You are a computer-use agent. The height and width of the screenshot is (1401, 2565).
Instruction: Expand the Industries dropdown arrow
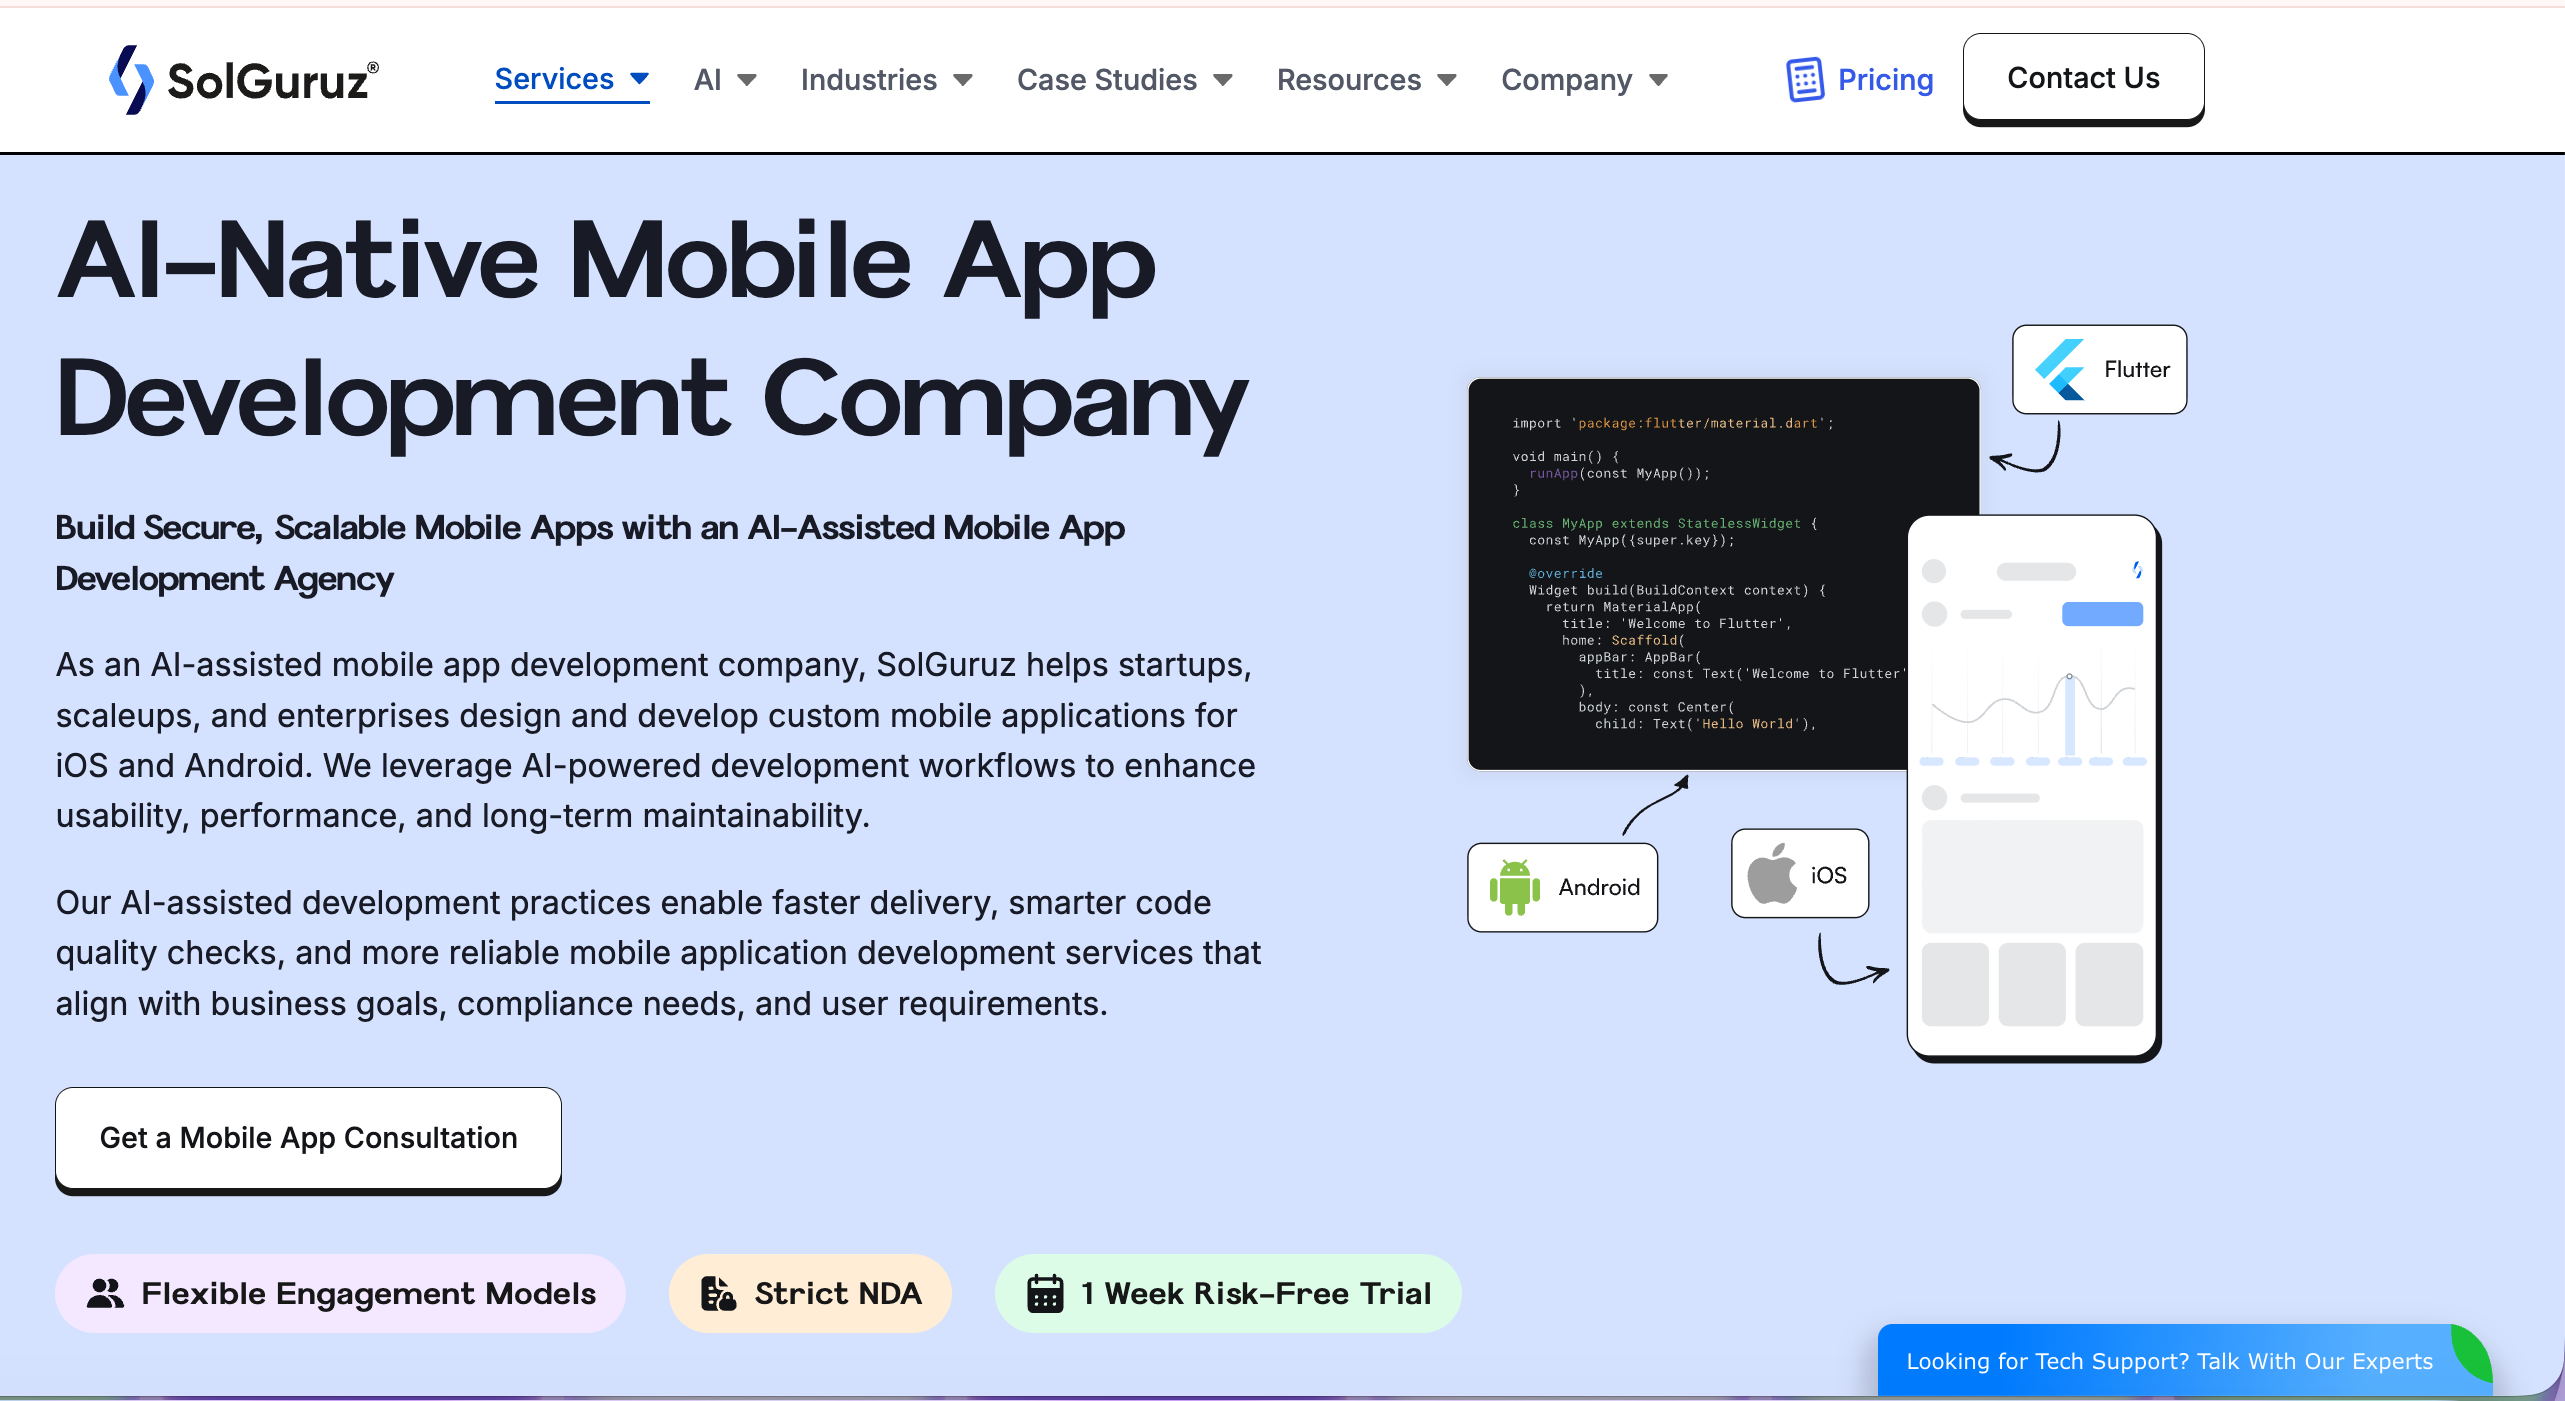click(963, 80)
